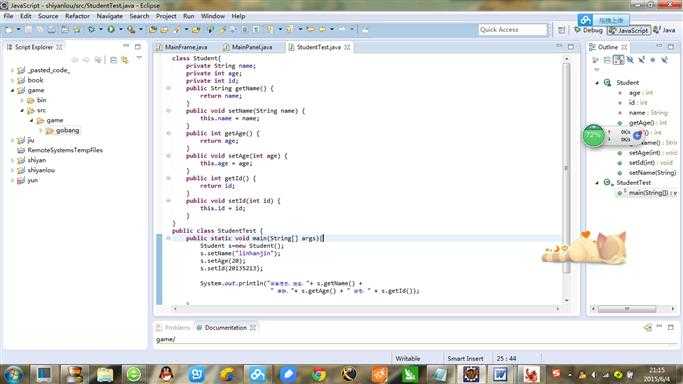Click Back arrow in Script Explorer toolbar
The width and height of the screenshot is (683, 384).
tap(75, 60)
